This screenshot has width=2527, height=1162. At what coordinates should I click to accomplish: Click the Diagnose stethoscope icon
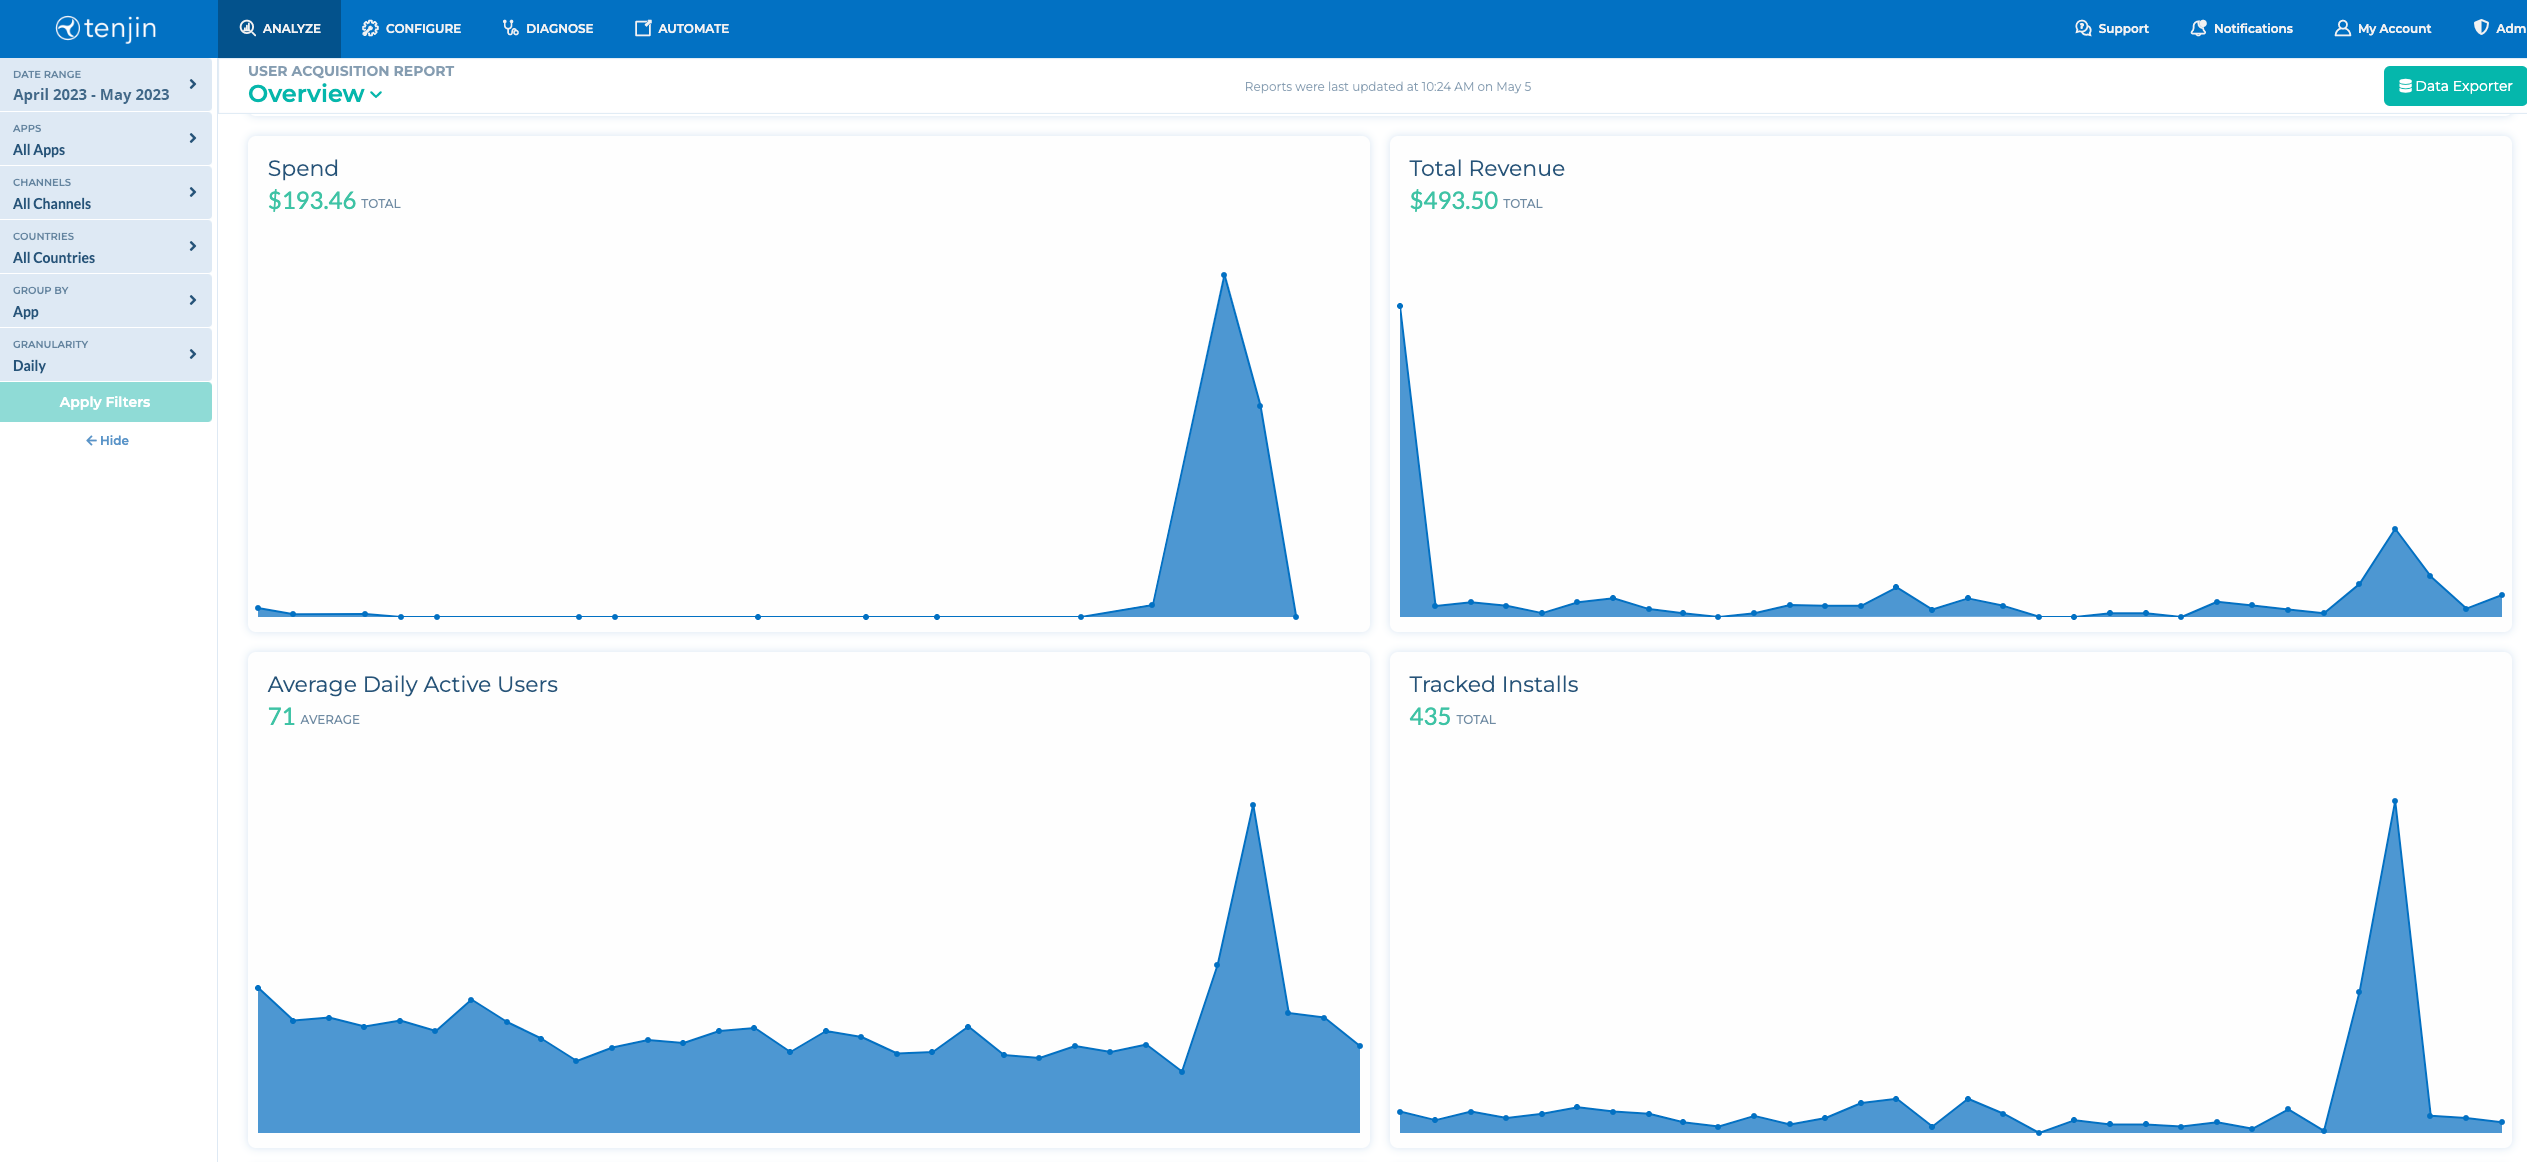click(510, 28)
